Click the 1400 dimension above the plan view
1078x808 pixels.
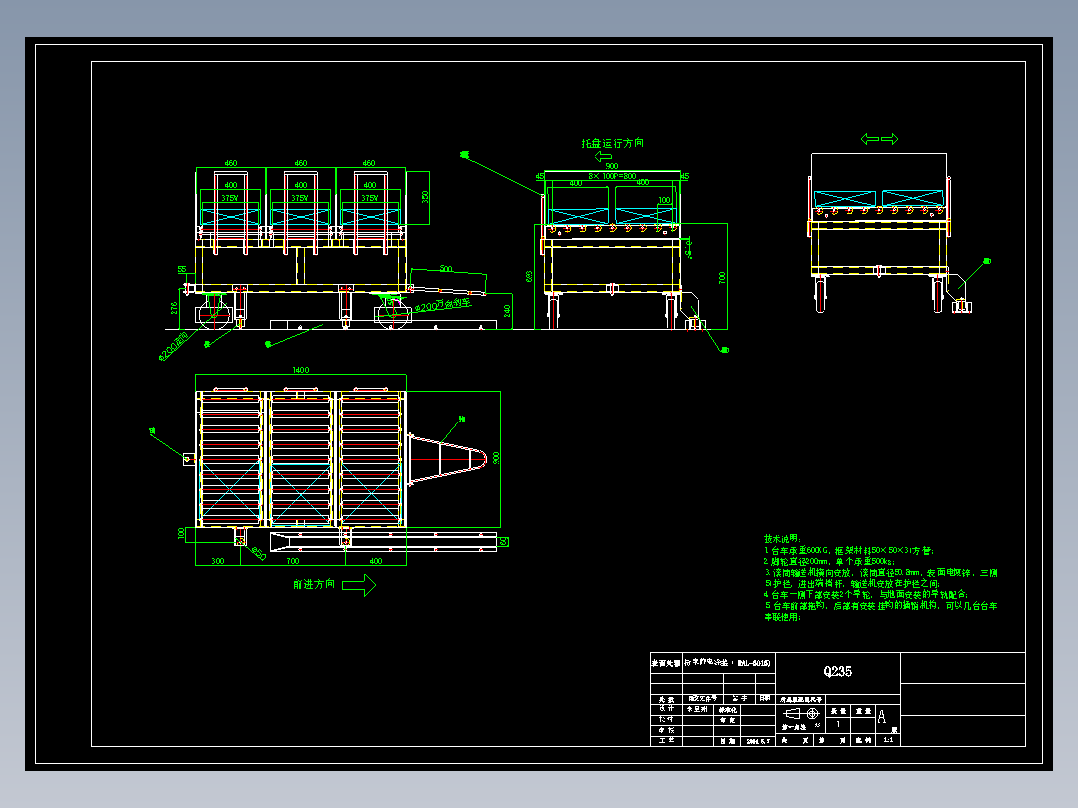[300, 370]
